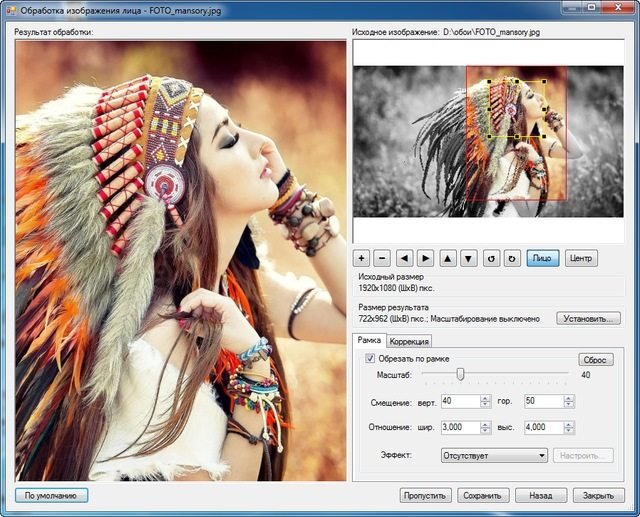
Task: Move frame up with up arrow button
Action: click(x=448, y=258)
